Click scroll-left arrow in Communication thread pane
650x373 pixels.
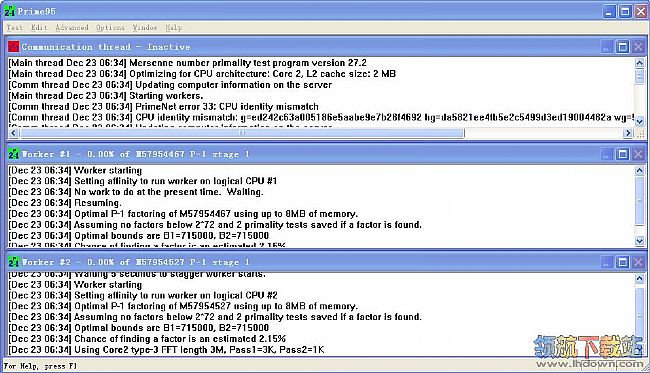click(x=13, y=133)
